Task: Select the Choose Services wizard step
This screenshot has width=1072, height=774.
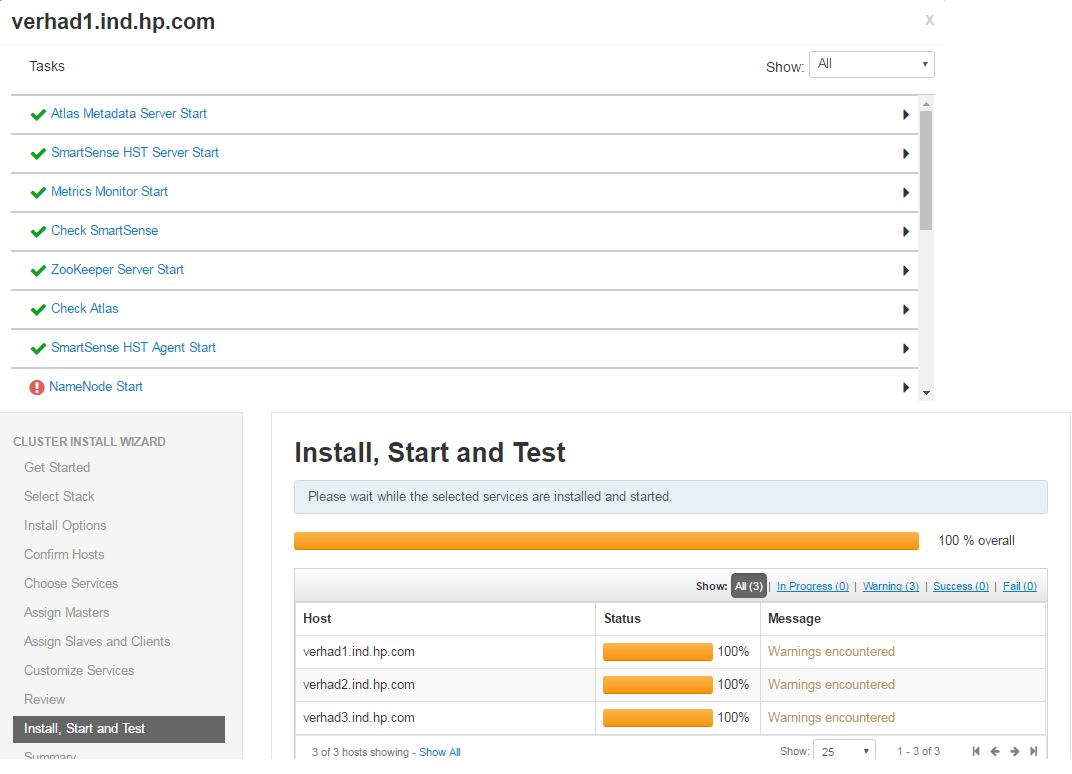Action: pyautogui.click(x=70, y=583)
